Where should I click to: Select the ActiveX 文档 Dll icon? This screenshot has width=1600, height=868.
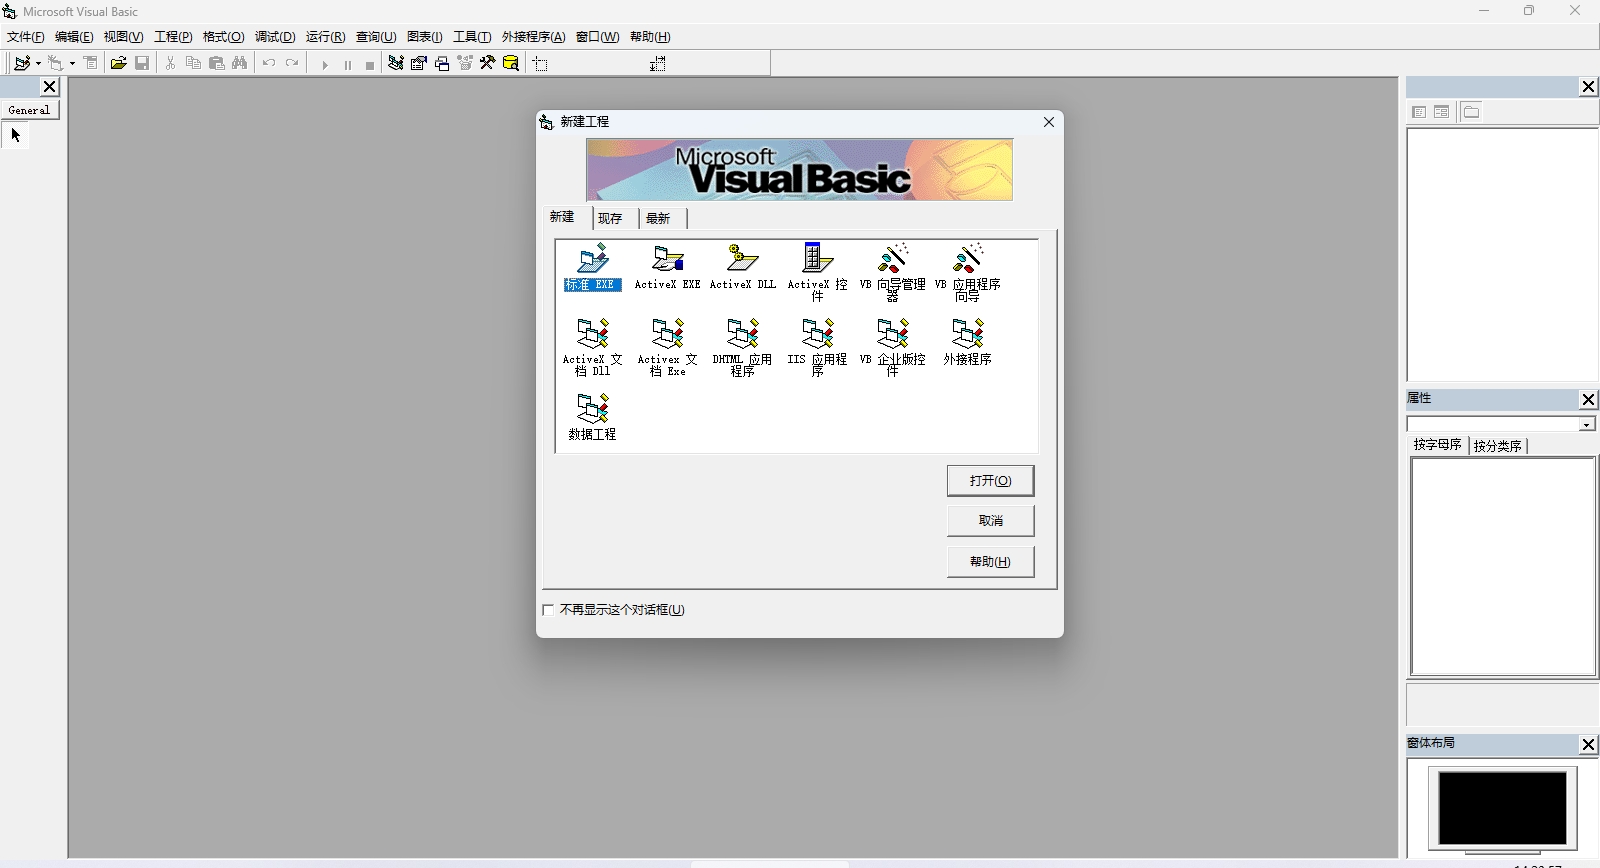click(592, 347)
